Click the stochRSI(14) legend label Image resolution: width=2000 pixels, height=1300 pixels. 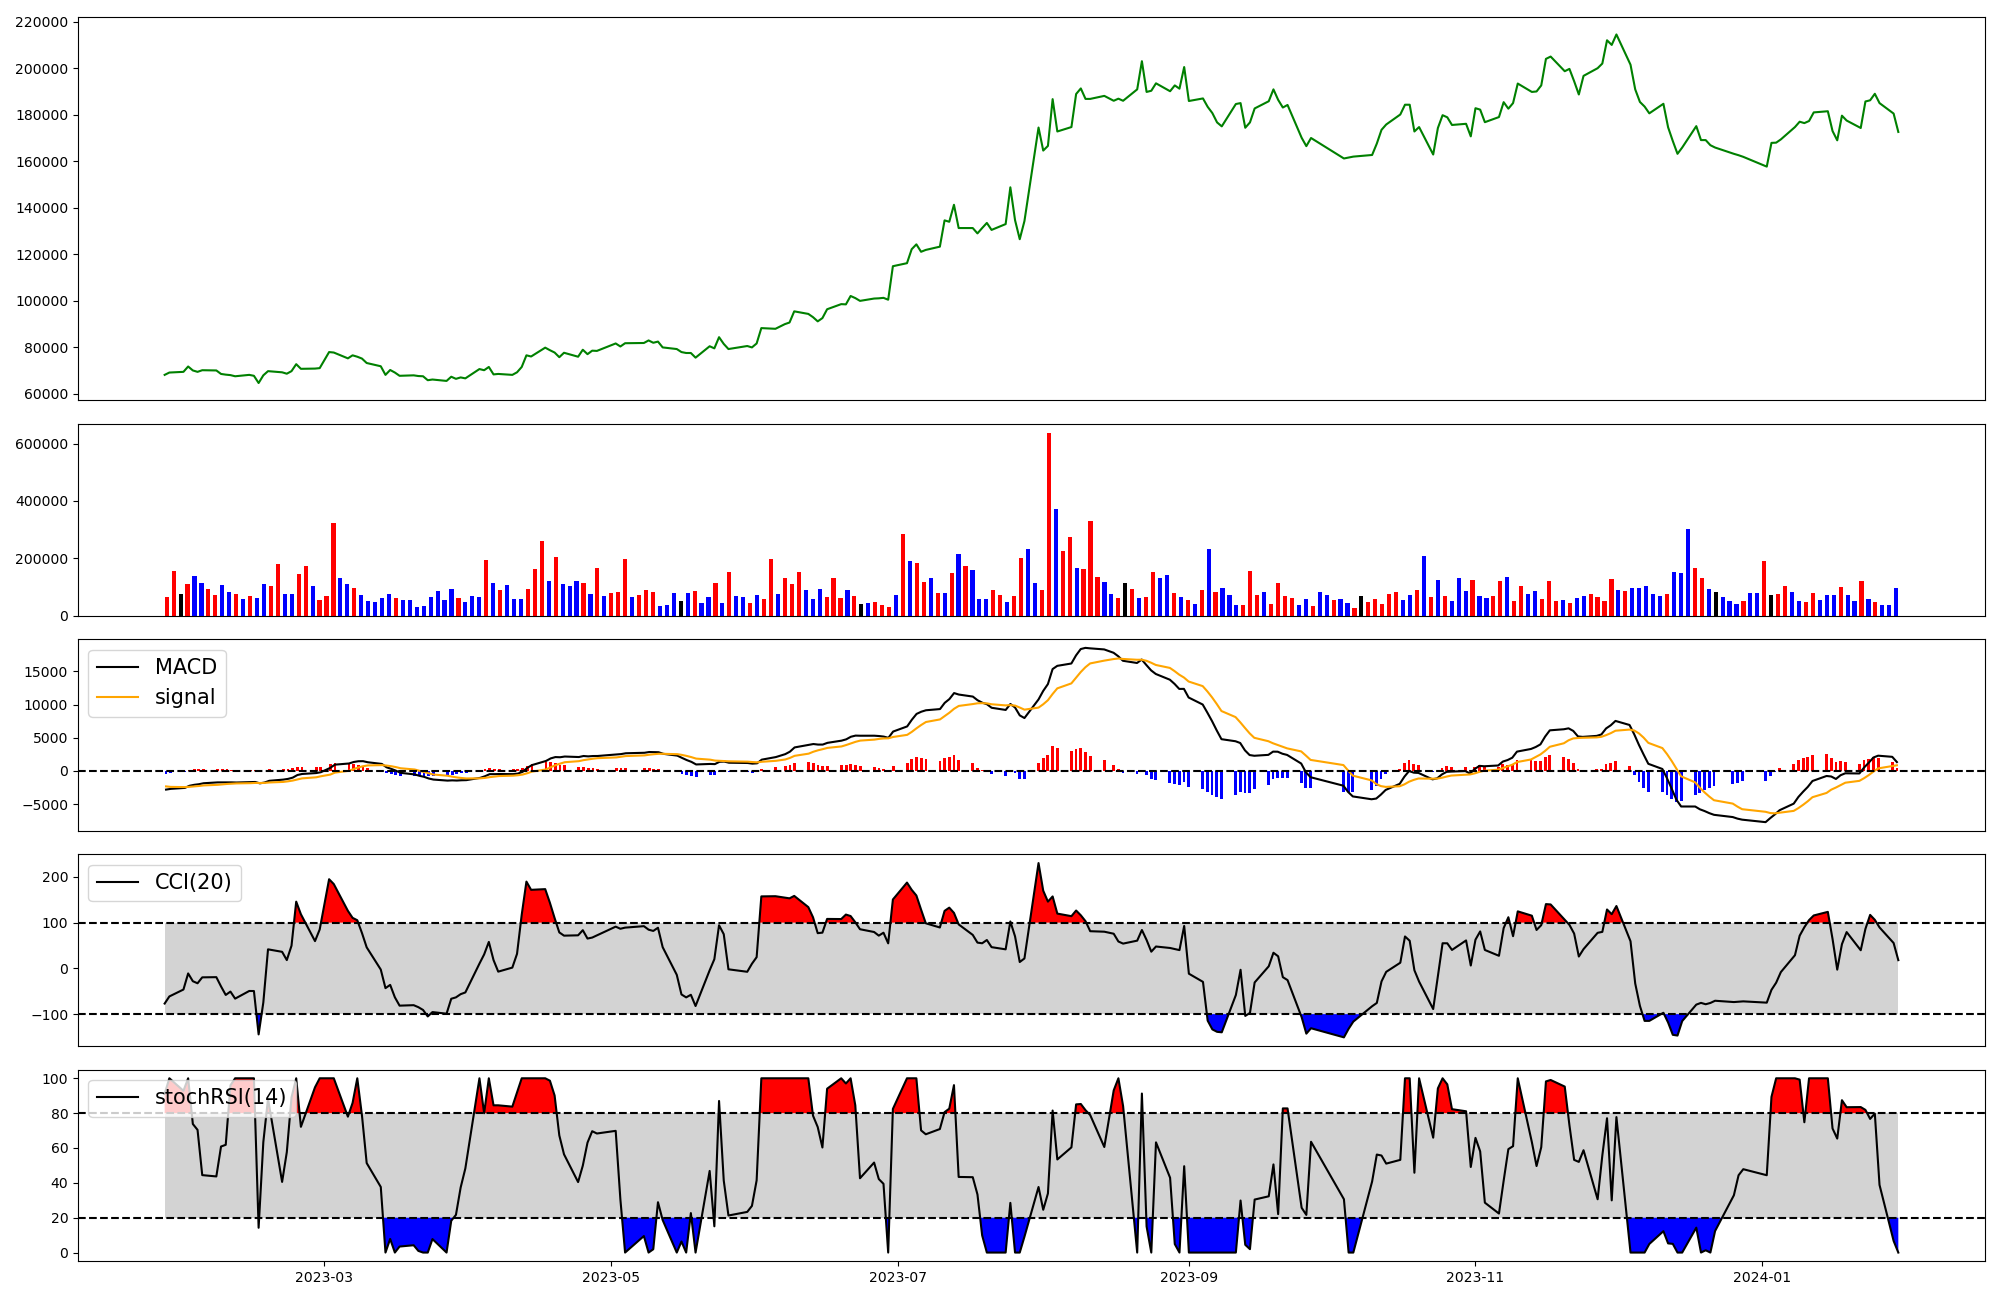[x=220, y=1097]
